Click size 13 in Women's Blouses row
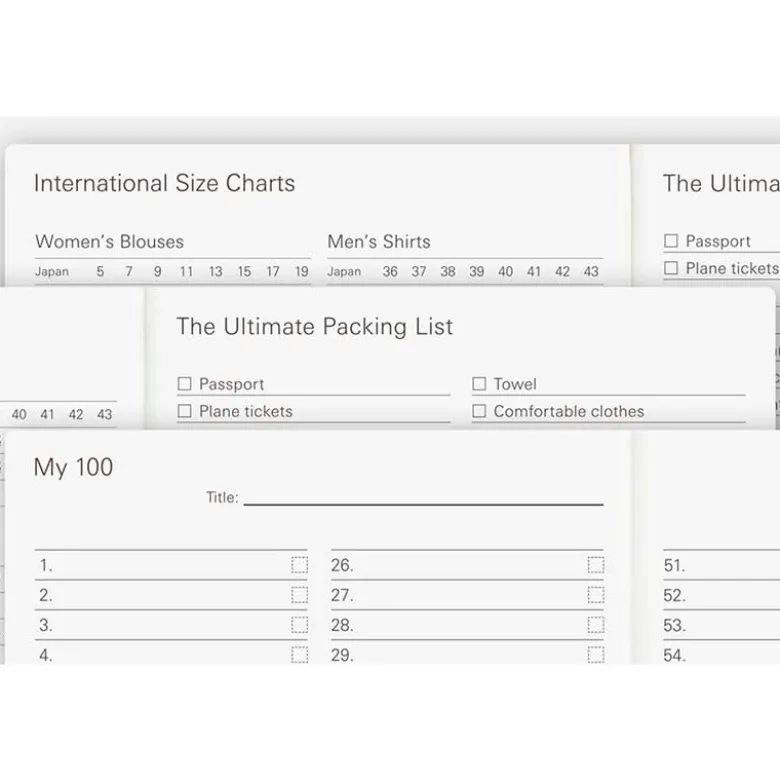Image resolution: width=780 pixels, height=781 pixels. coord(215,271)
